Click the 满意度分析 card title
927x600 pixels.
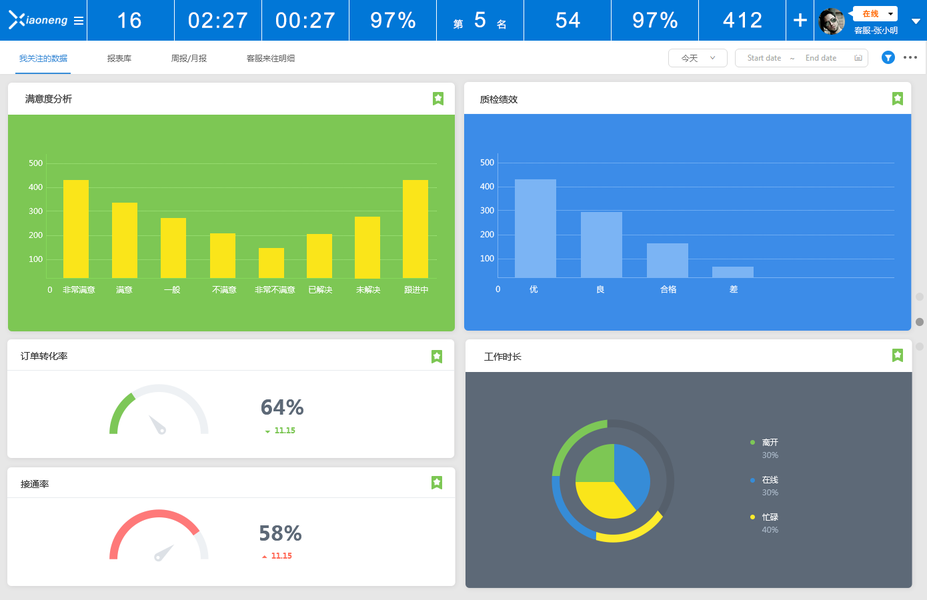click(x=48, y=99)
